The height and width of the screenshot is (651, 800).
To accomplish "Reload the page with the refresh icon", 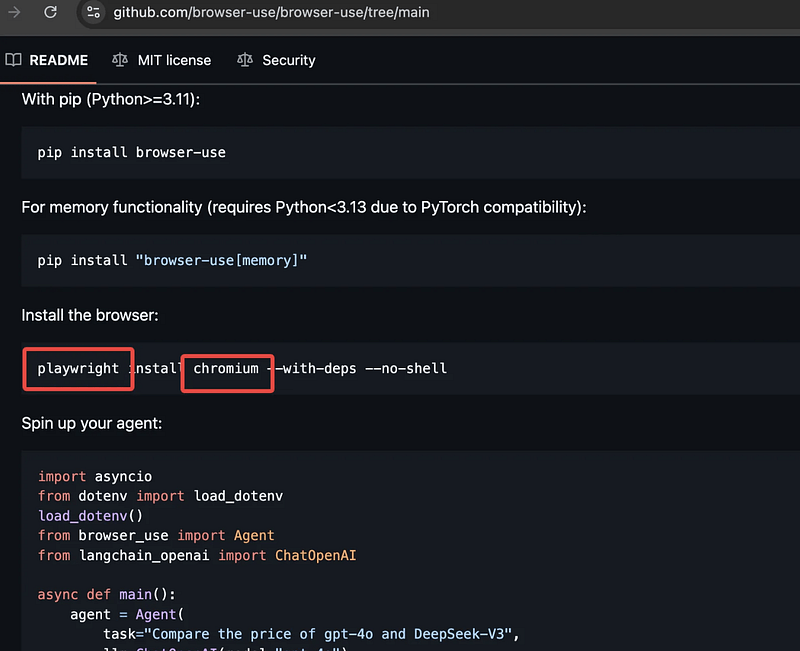I will coord(50,12).
